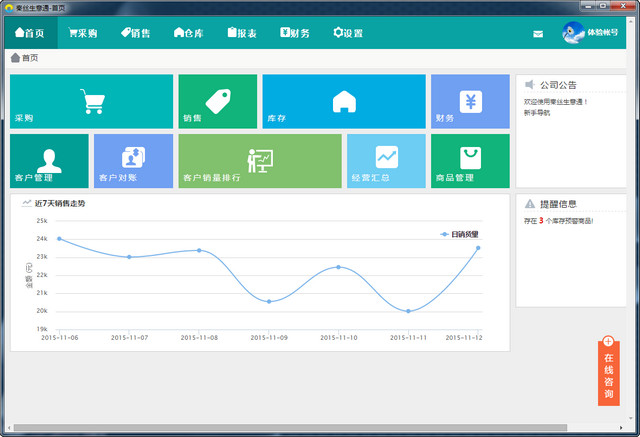The height and width of the screenshot is (437, 640).
Task: Click the mail envelope icon in header
Action: (x=538, y=34)
